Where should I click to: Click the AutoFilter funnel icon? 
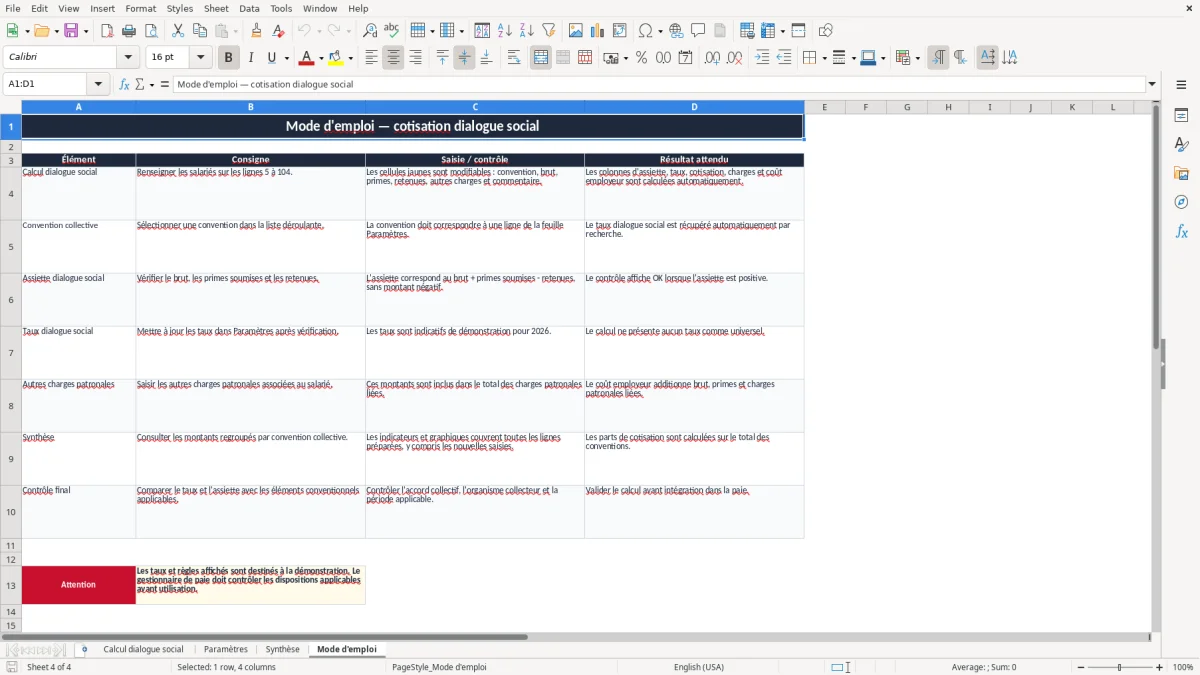point(548,31)
